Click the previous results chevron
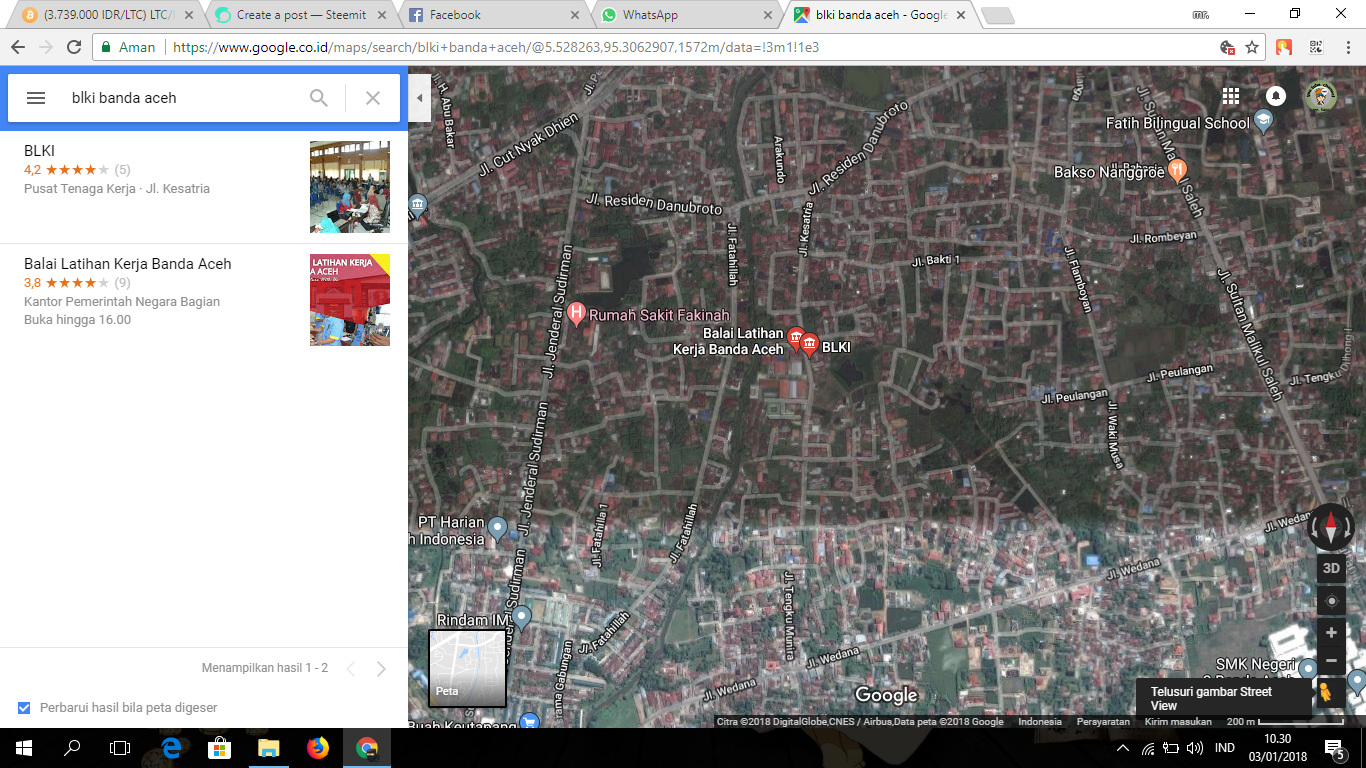Screen dimensions: 1366x768 (350, 667)
